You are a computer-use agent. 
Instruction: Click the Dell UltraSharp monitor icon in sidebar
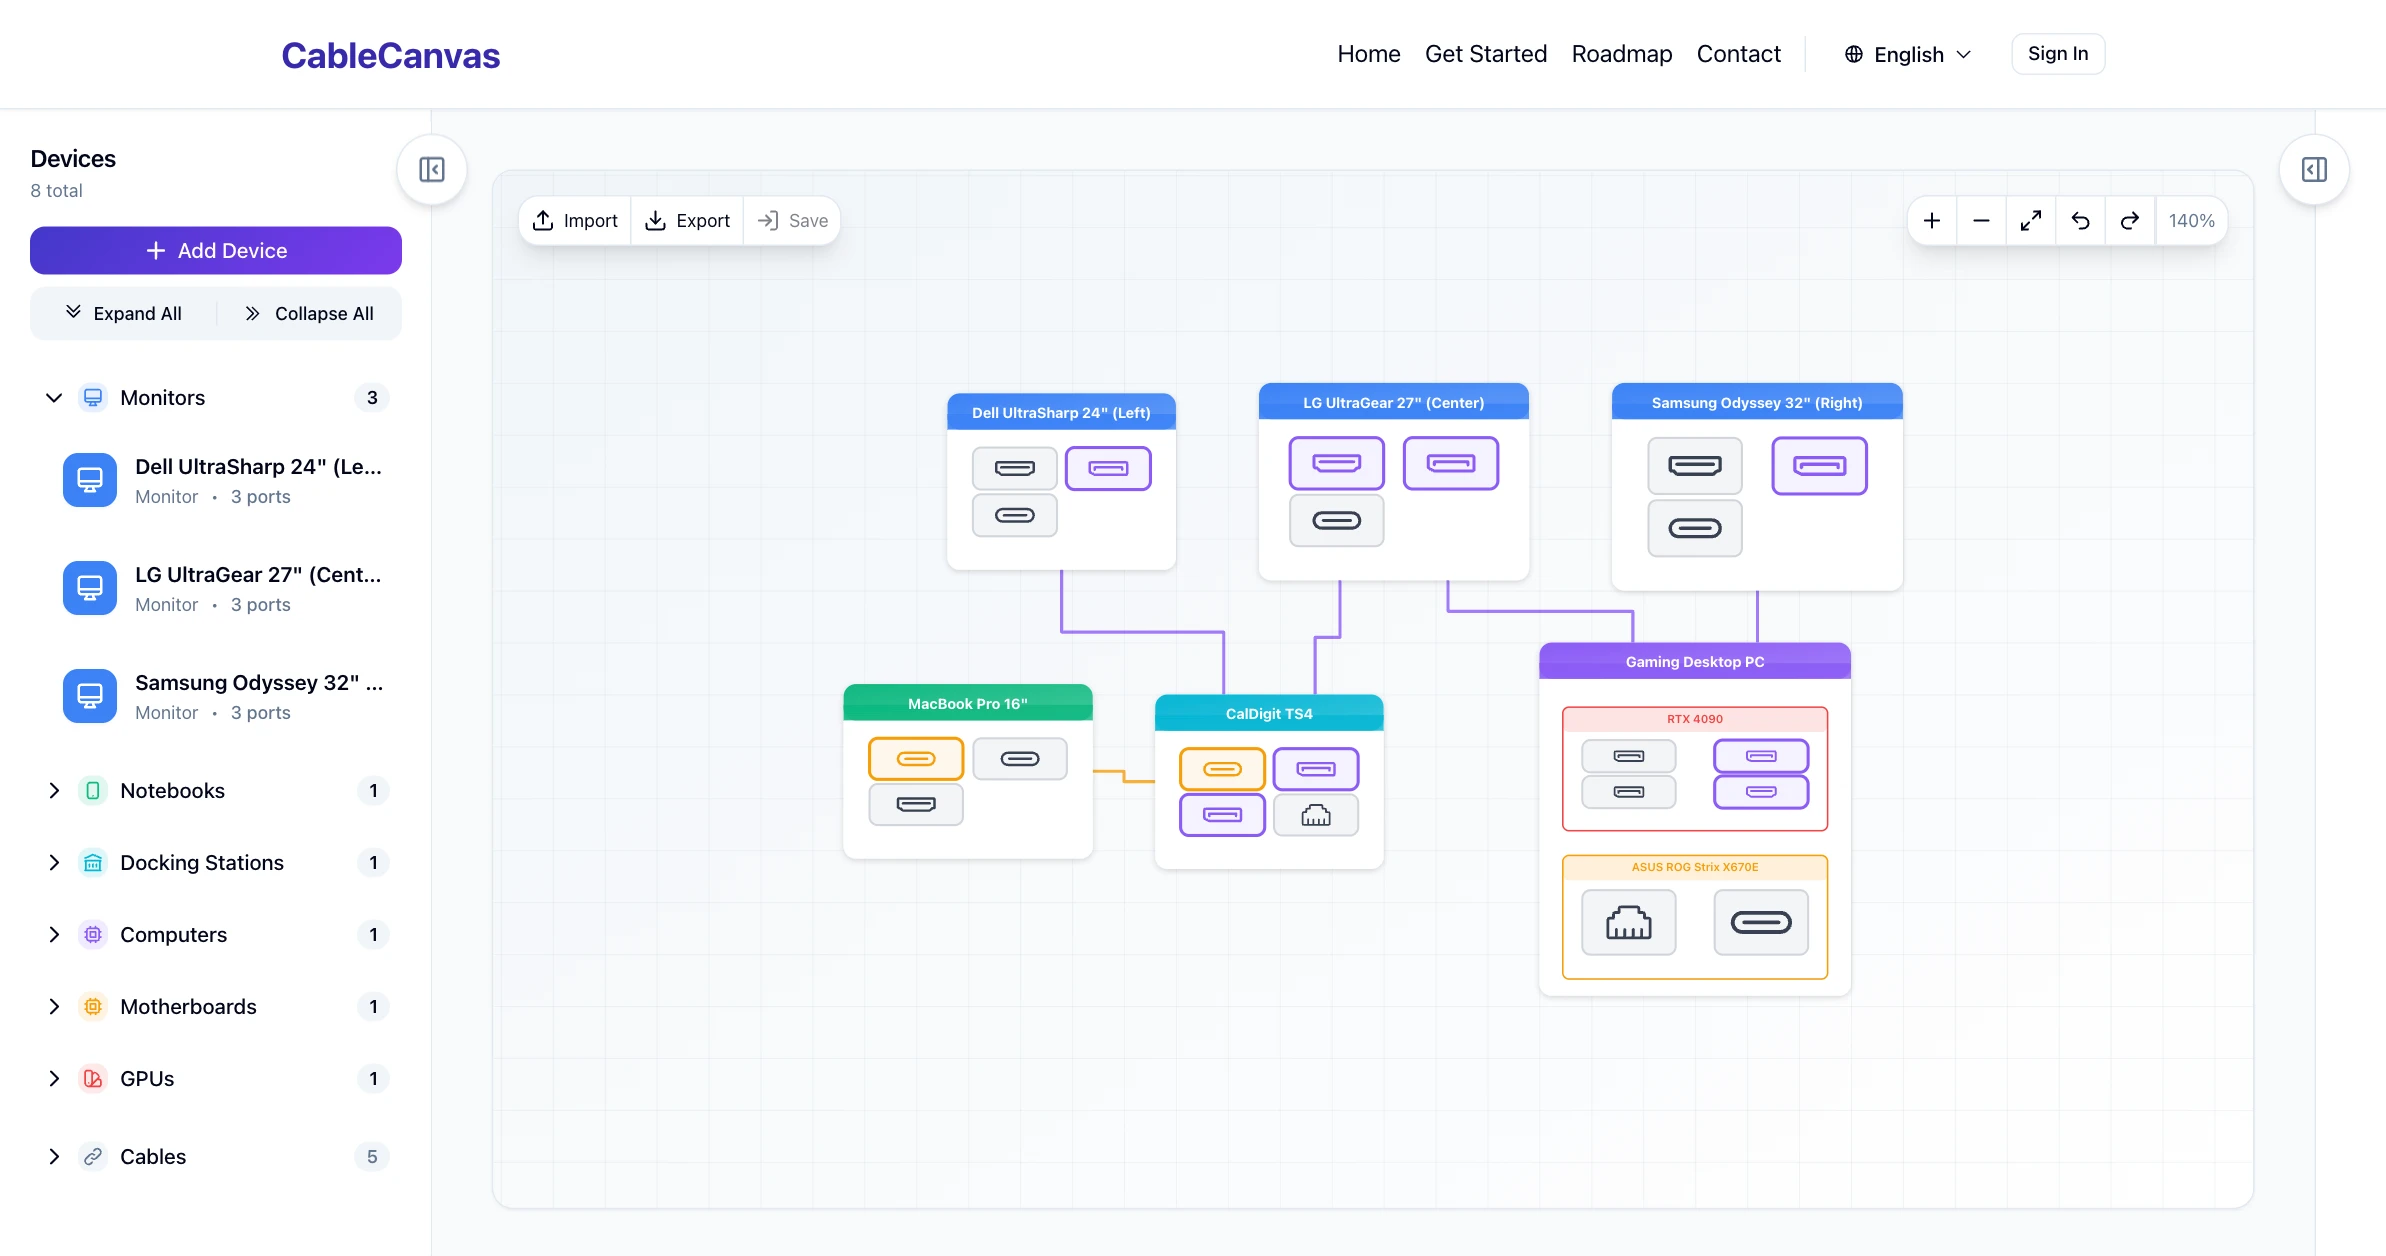90,480
